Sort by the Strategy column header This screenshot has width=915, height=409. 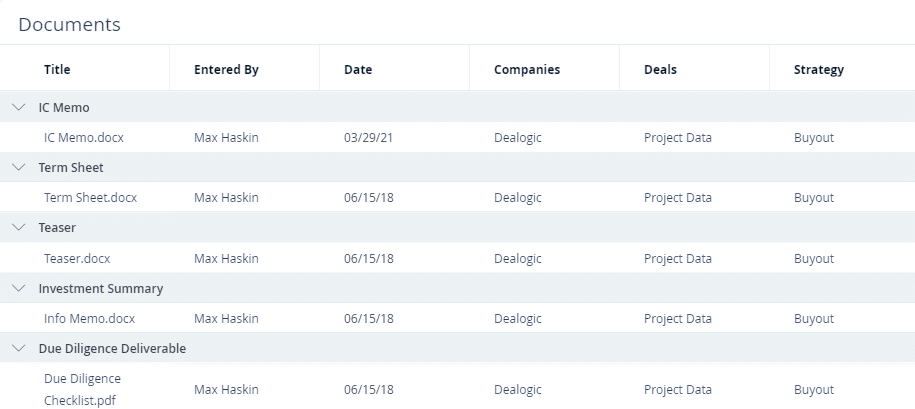pyautogui.click(x=819, y=69)
